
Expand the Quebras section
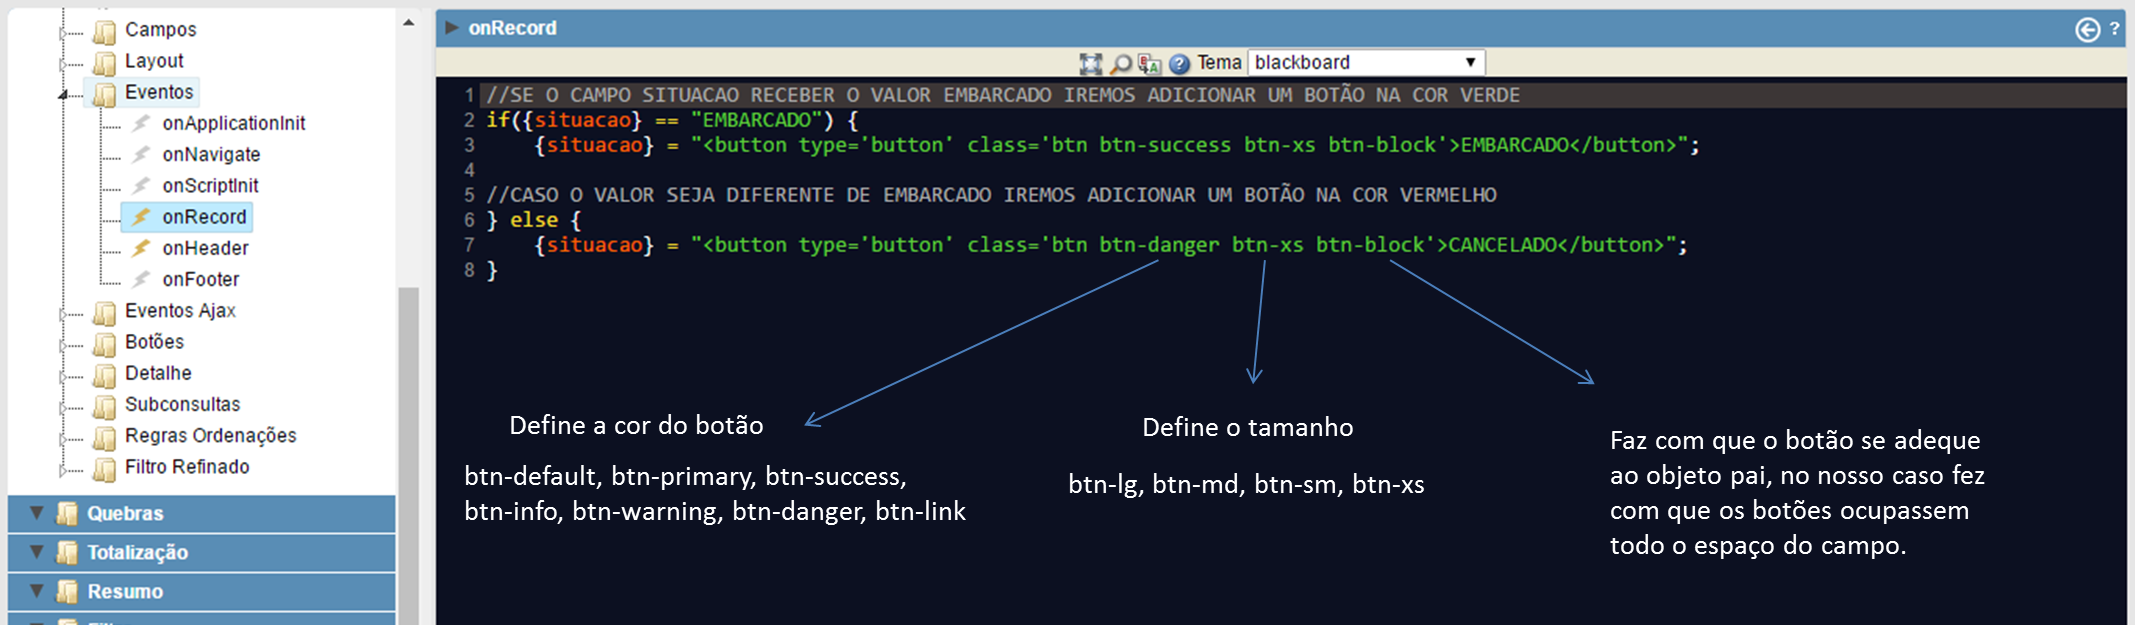(37, 513)
